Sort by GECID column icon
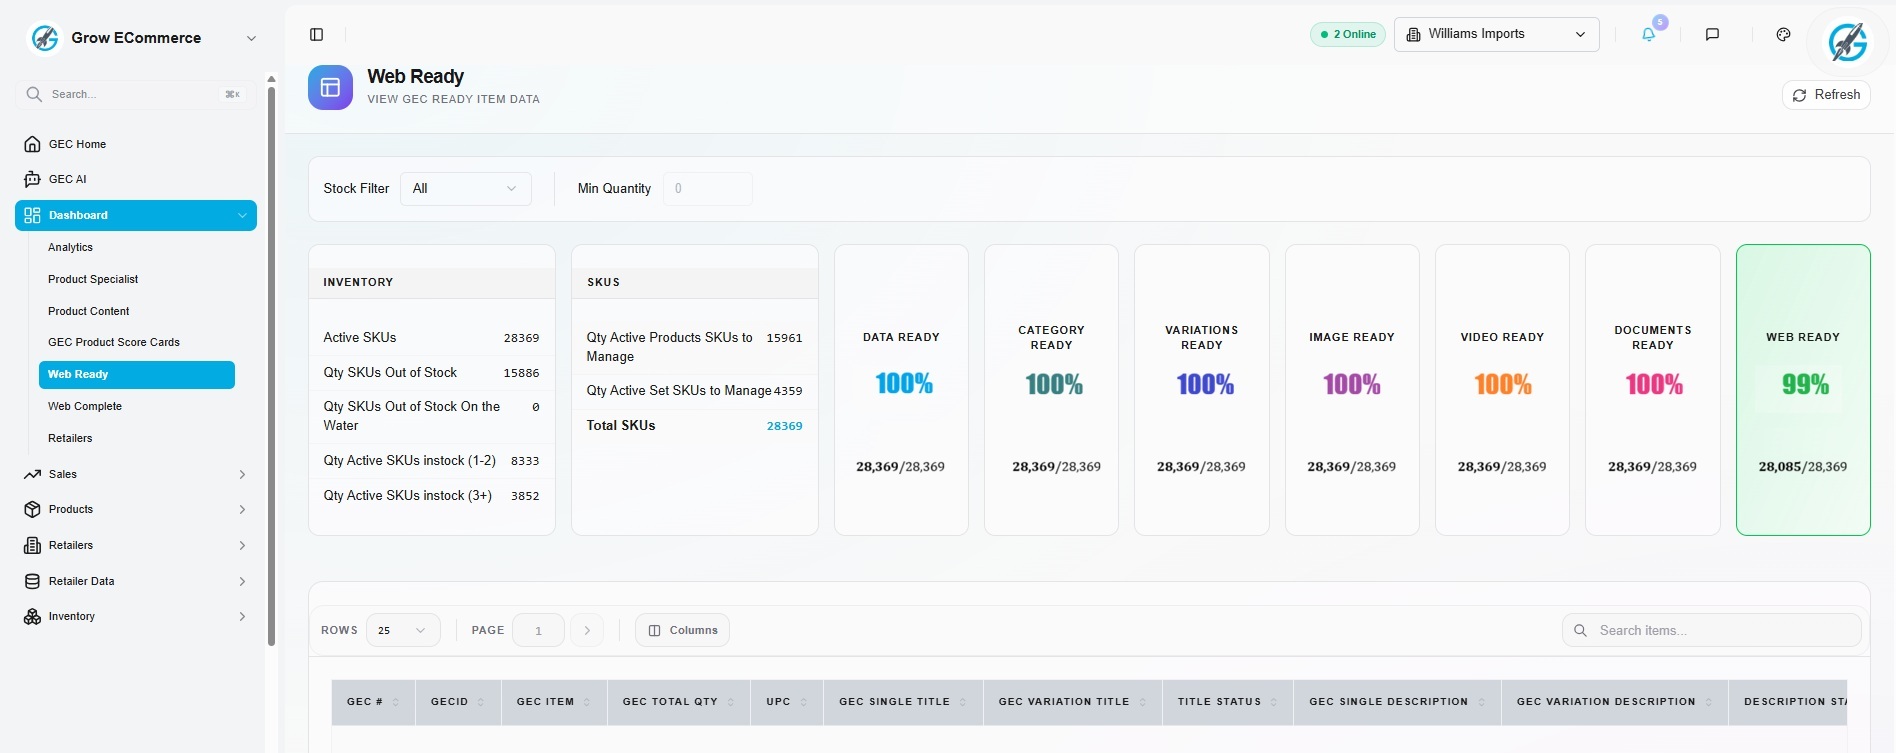The image size is (1896, 753). (481, 702)
